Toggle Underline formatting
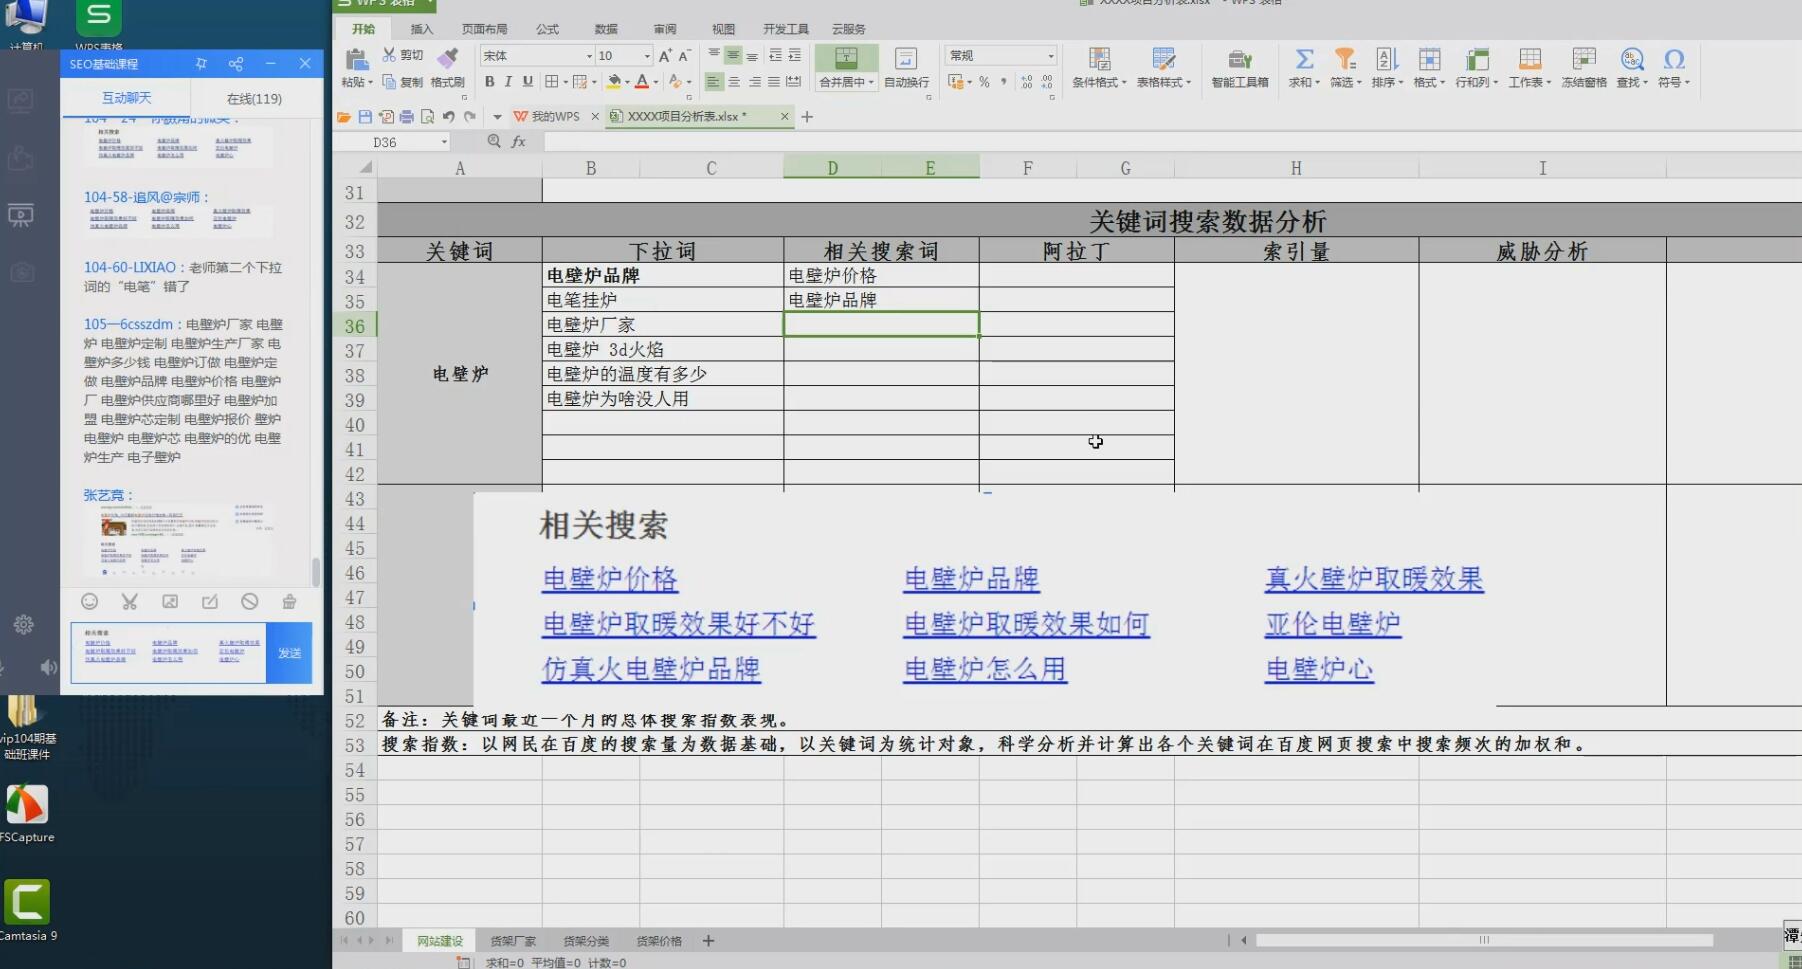This screenshot has width=1802, height=969. pyautogui.click(x=528, y=82)
